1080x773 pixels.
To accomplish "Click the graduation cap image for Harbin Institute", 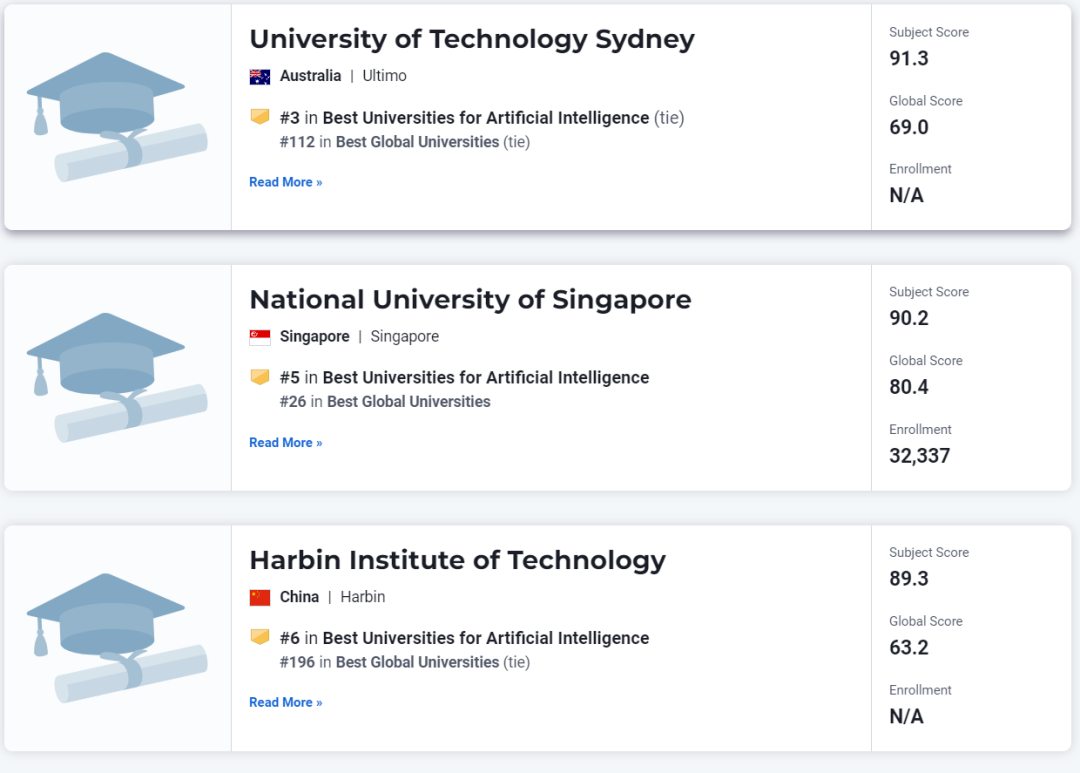I will (116, 636).
